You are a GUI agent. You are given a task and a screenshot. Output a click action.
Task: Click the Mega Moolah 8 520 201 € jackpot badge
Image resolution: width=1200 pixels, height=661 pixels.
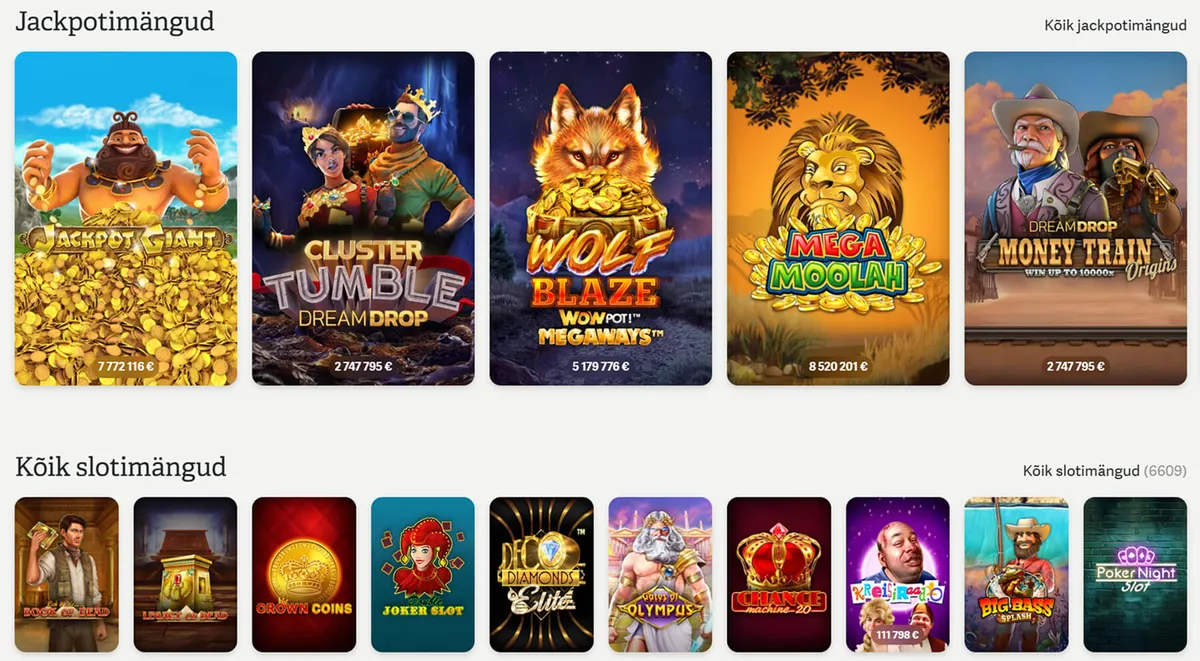(838, 367)
